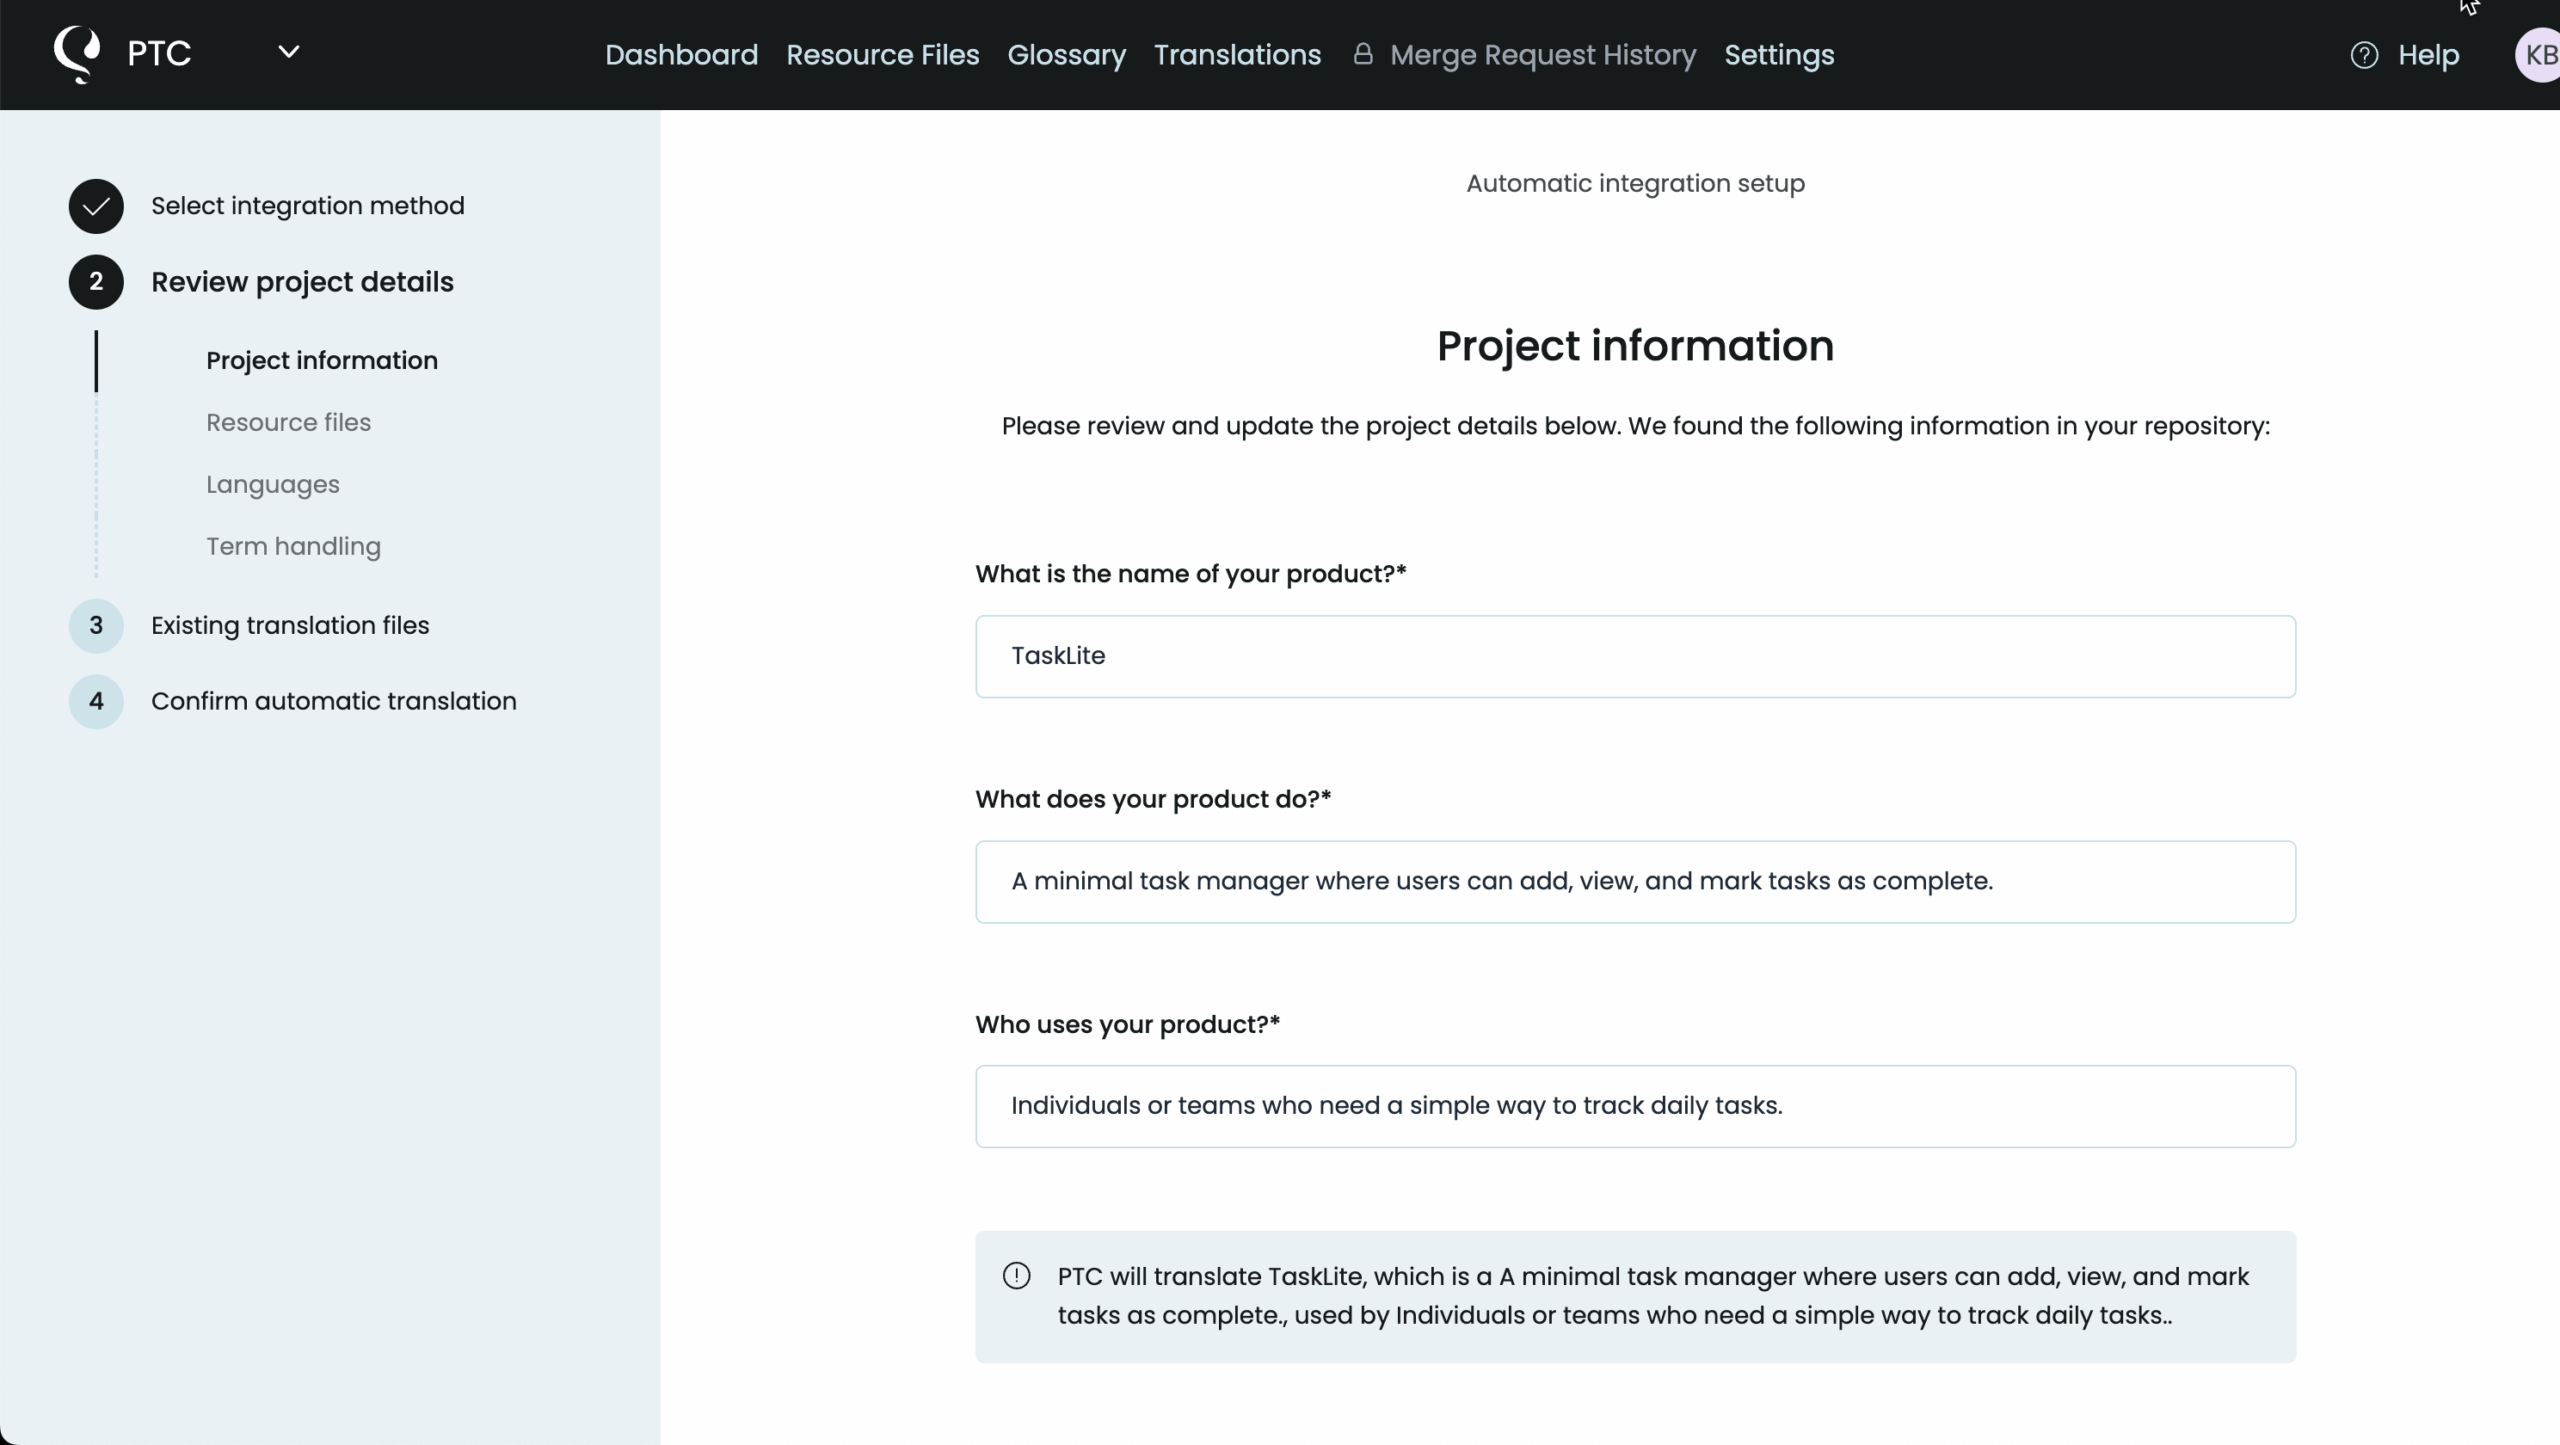
Task: Expand the PTC project dropdown chevron
Action: (x=288, y=52)
